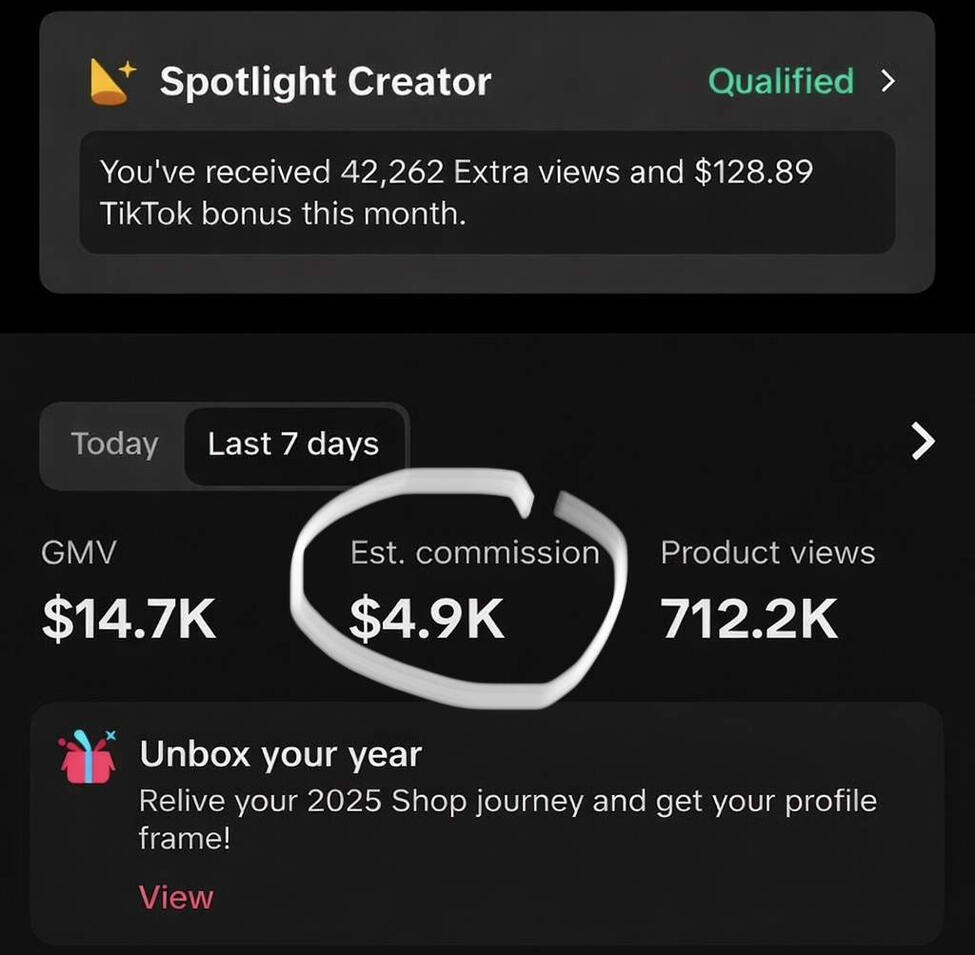Open Spotlight Creator details chevron
Image resolution: width=975 pixels, height=955 pixels.
click(x=888, y=81)
